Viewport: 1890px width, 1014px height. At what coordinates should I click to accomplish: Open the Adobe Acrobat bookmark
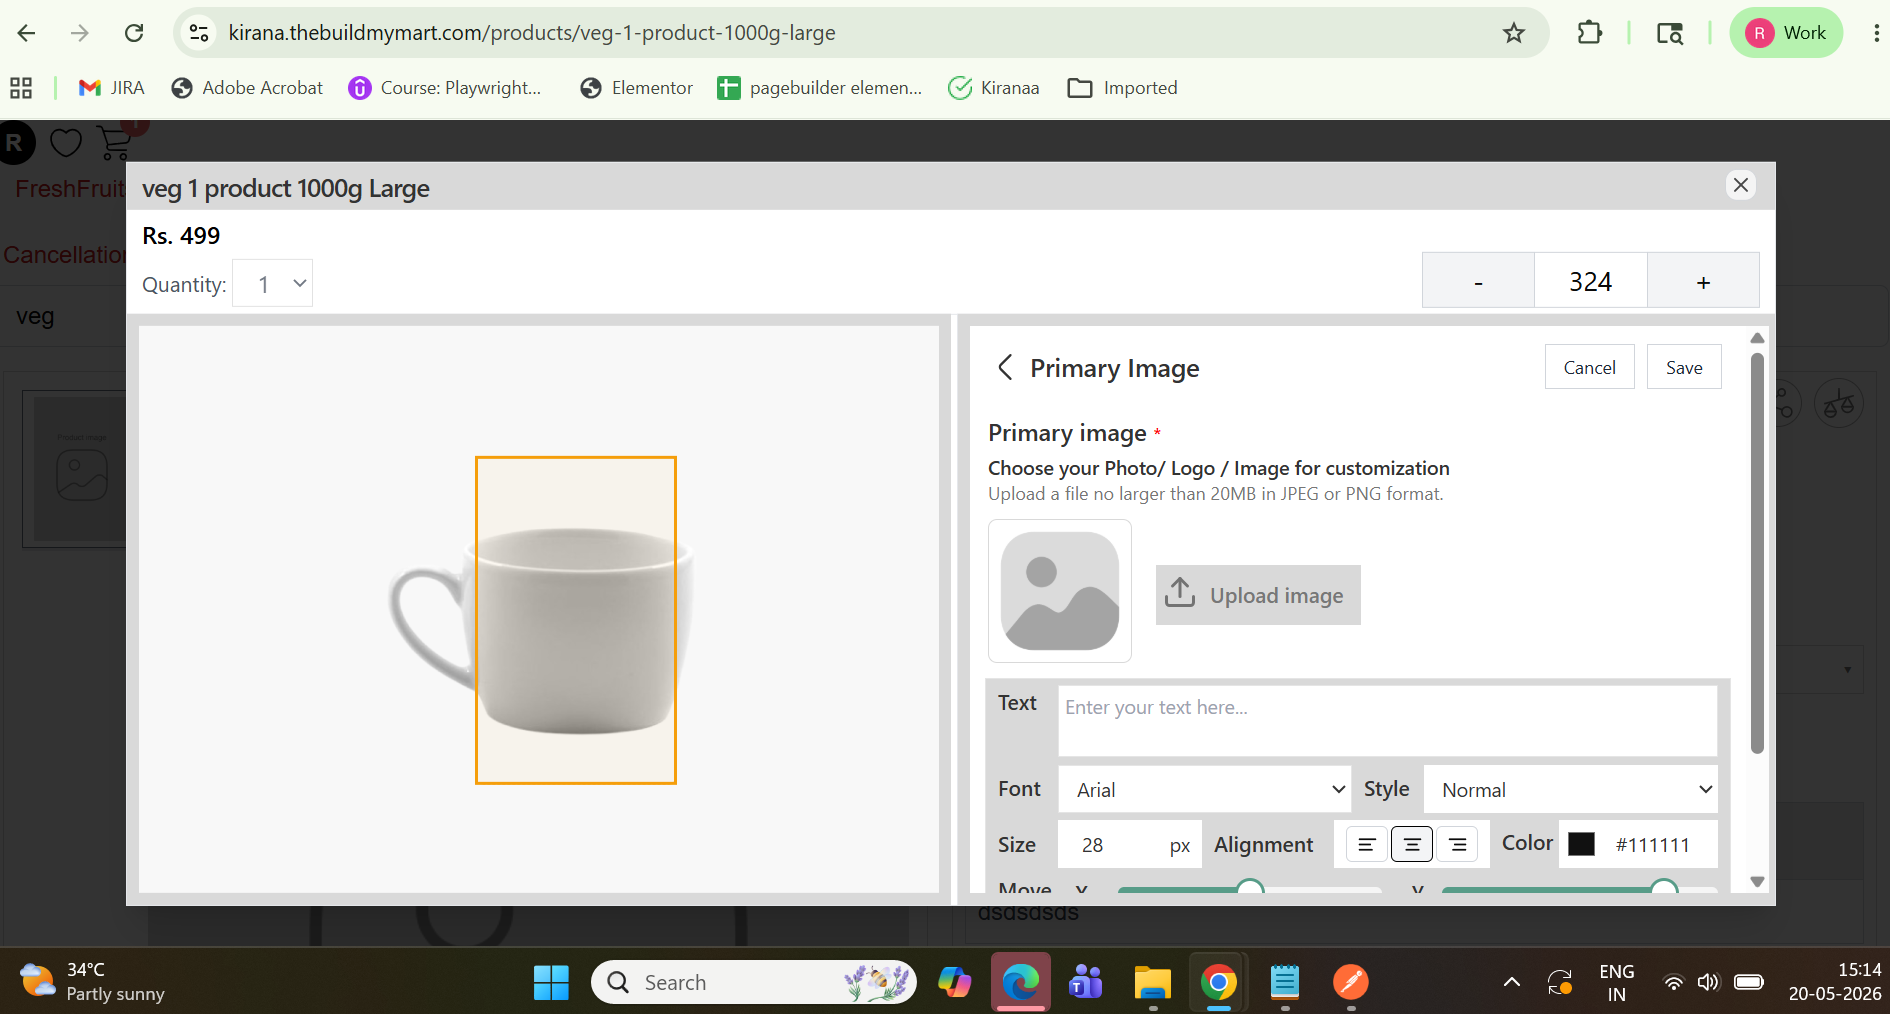pos(247,88)
